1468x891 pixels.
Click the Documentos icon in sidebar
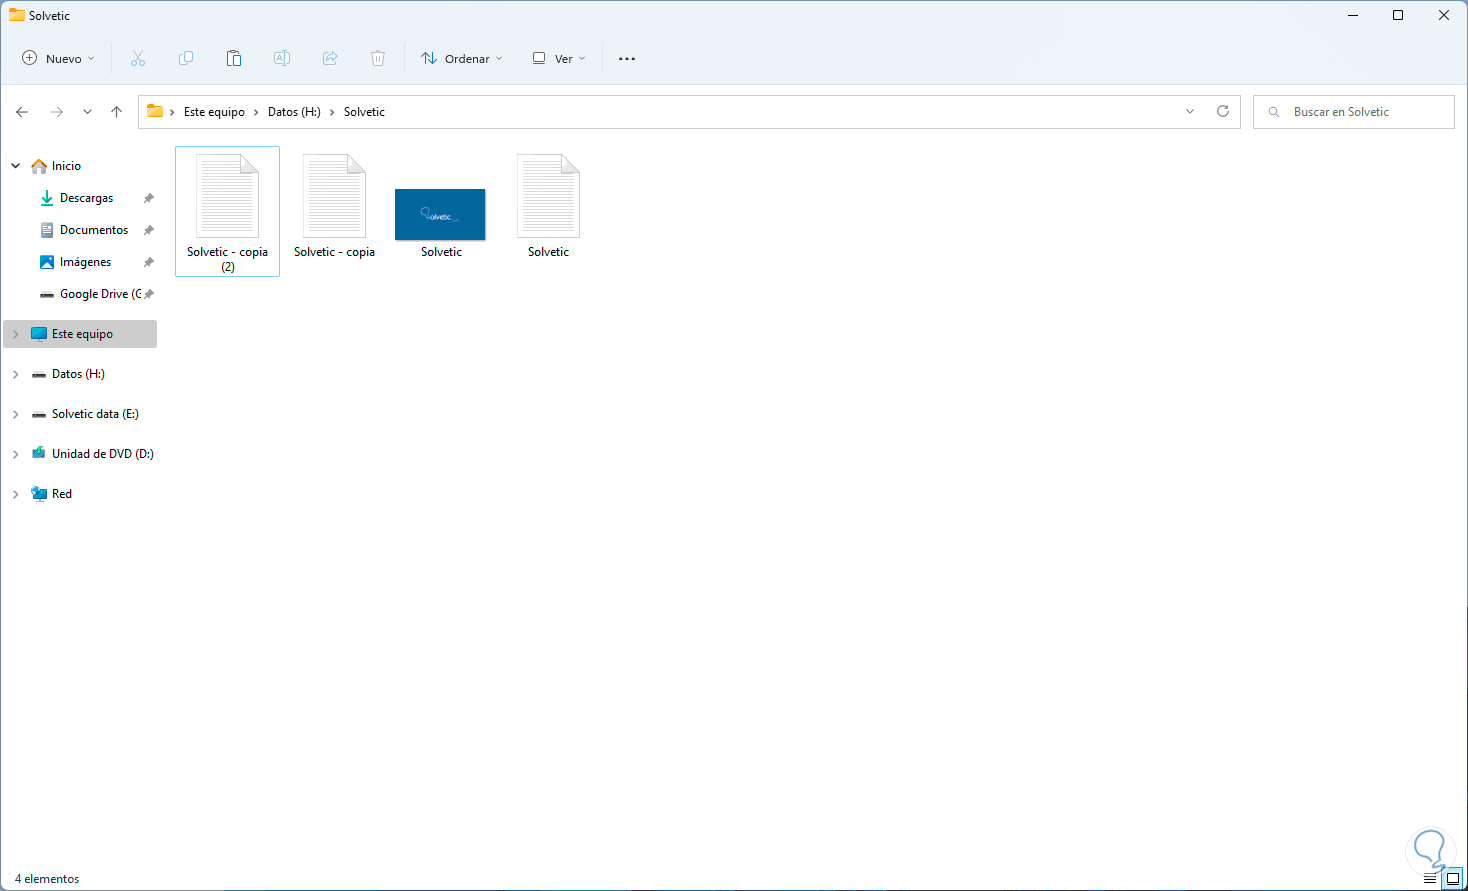pyautogui.click(x=47, y=230)
